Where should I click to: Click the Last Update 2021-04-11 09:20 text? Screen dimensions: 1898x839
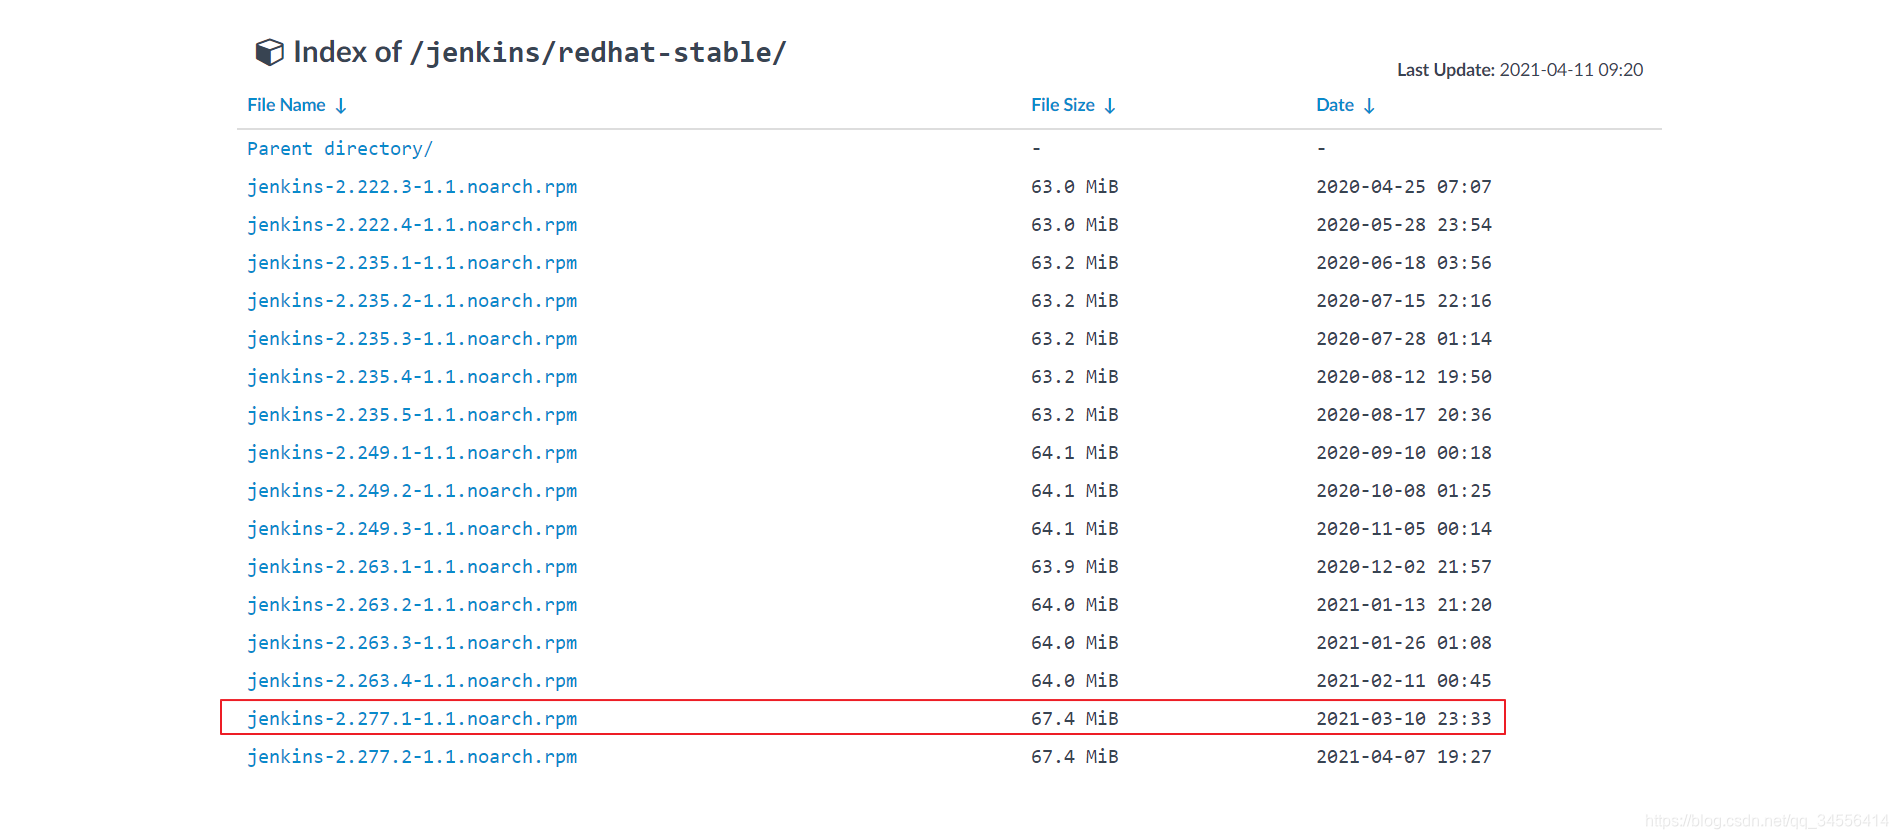pyautogui.click(x=1520, y=70)
